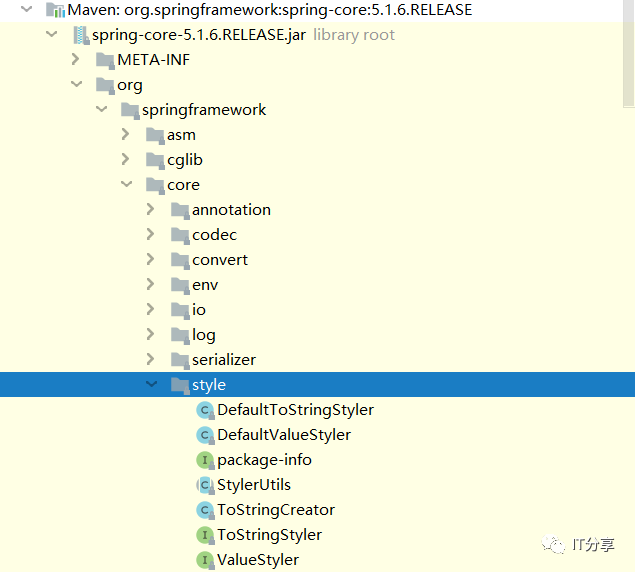This screenshot has height=572, width=635.
Task: Click the abstract class icon of StylerUtils
Action: coord(205,485)
